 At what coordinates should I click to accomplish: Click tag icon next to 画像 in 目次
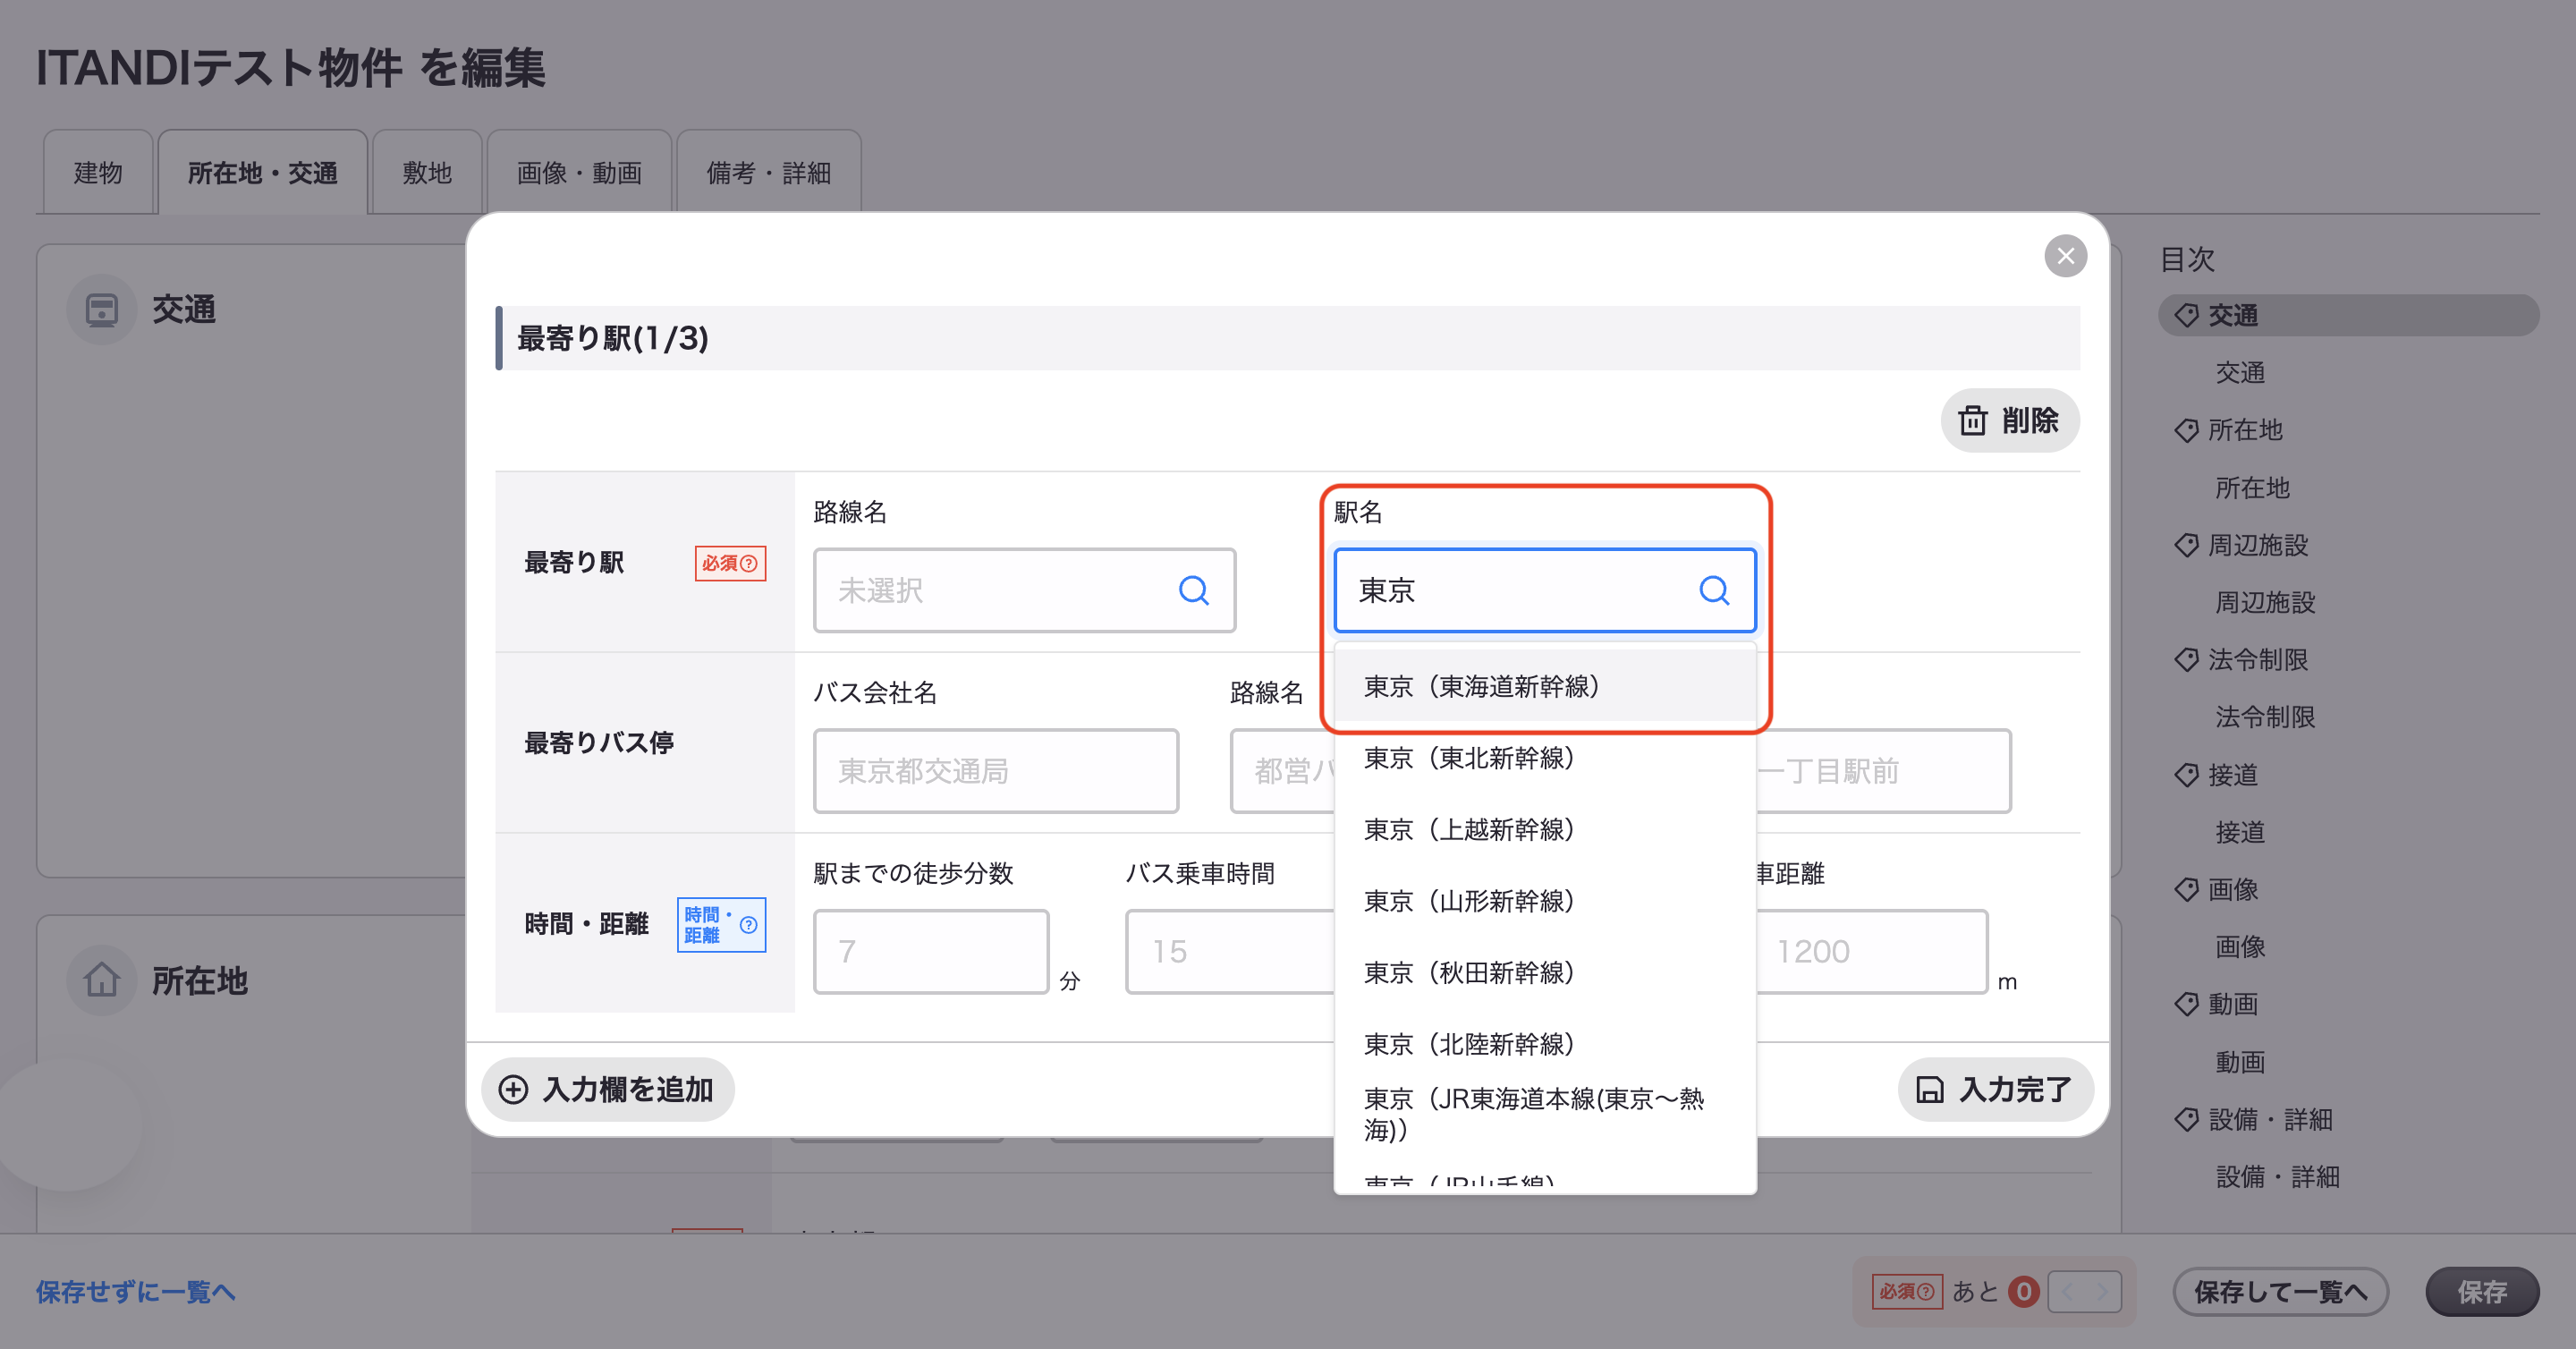coord(2186,889)
